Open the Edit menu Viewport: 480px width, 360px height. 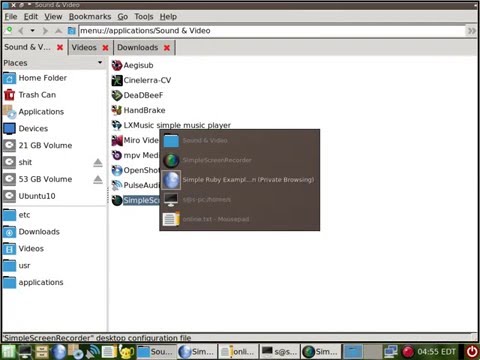click(31, 17)
